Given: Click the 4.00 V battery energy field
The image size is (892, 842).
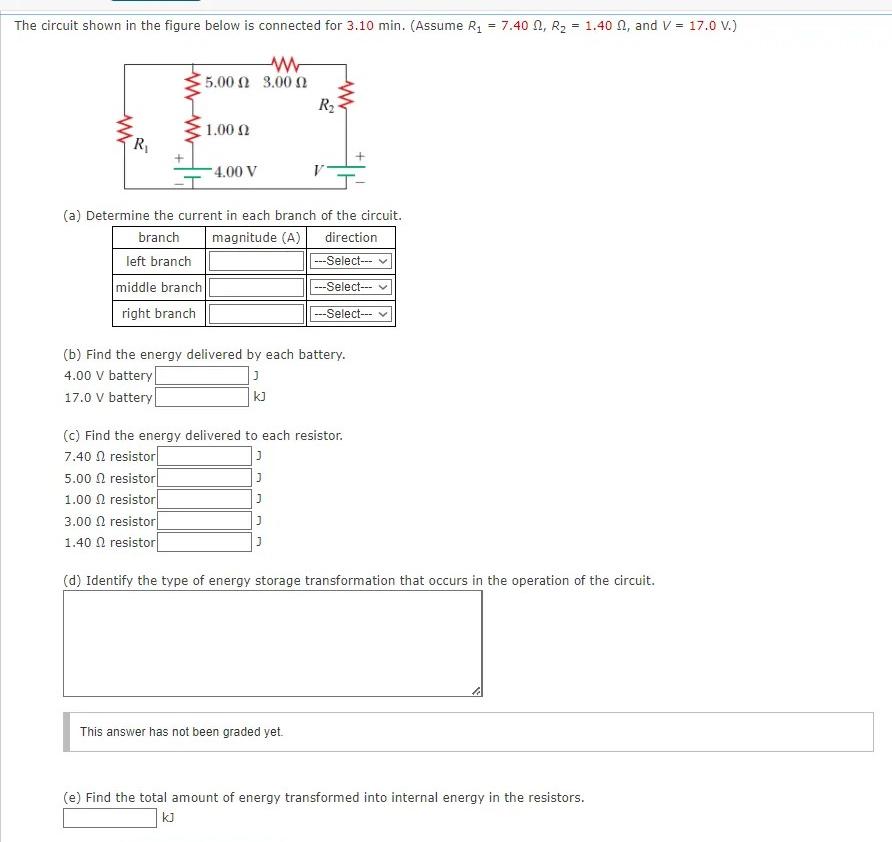Looking at the screenshot, I should [x=202, y=375].
